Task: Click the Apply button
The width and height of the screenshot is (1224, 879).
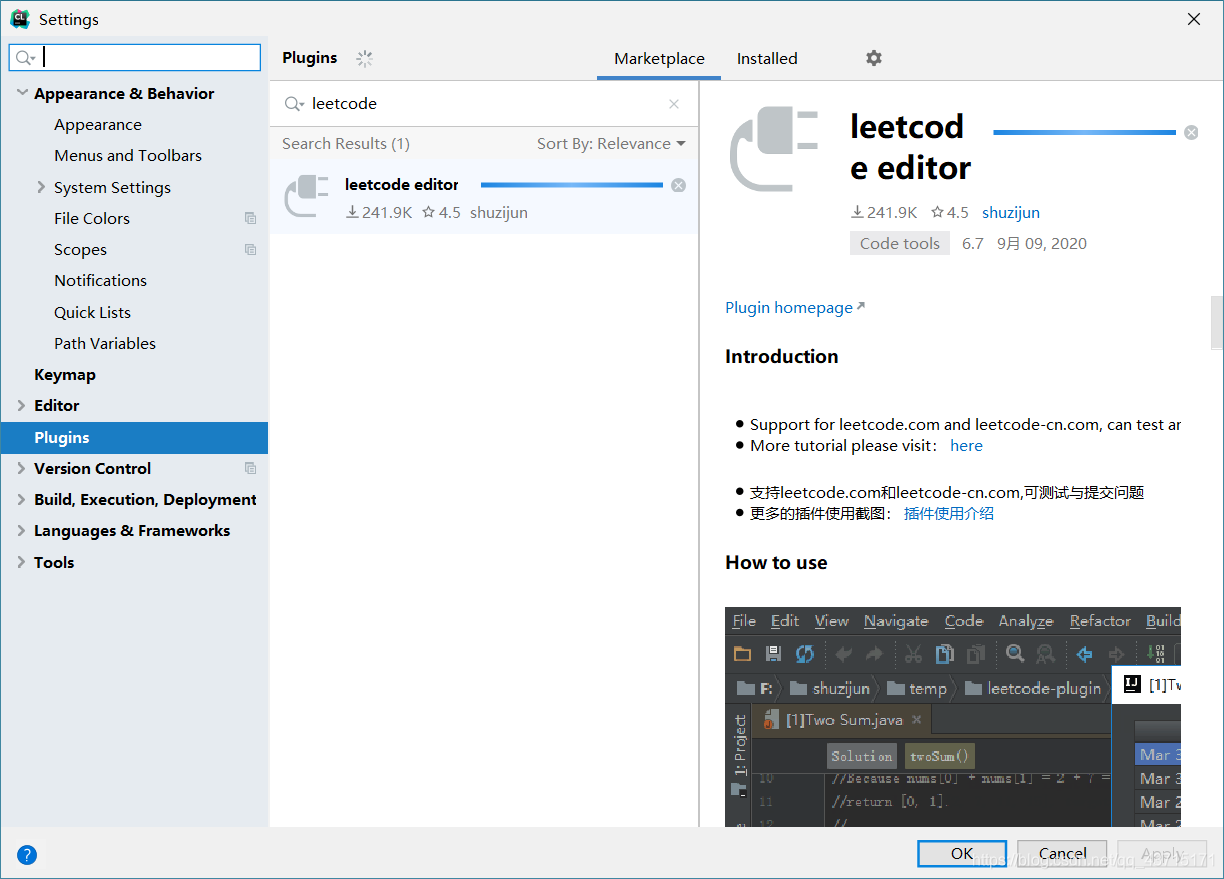Action: pyautogui.click(x=1163, y=853)
